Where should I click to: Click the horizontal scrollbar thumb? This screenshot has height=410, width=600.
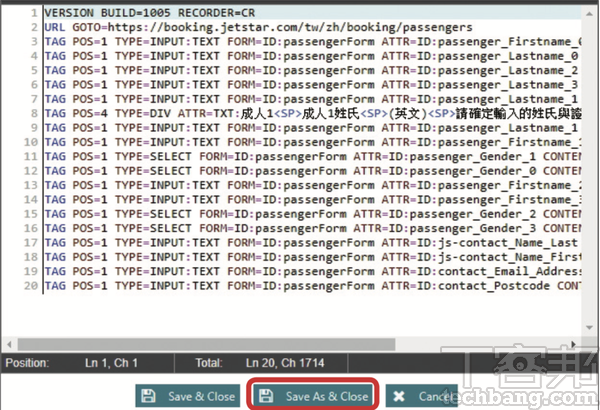tap(206, 344)
